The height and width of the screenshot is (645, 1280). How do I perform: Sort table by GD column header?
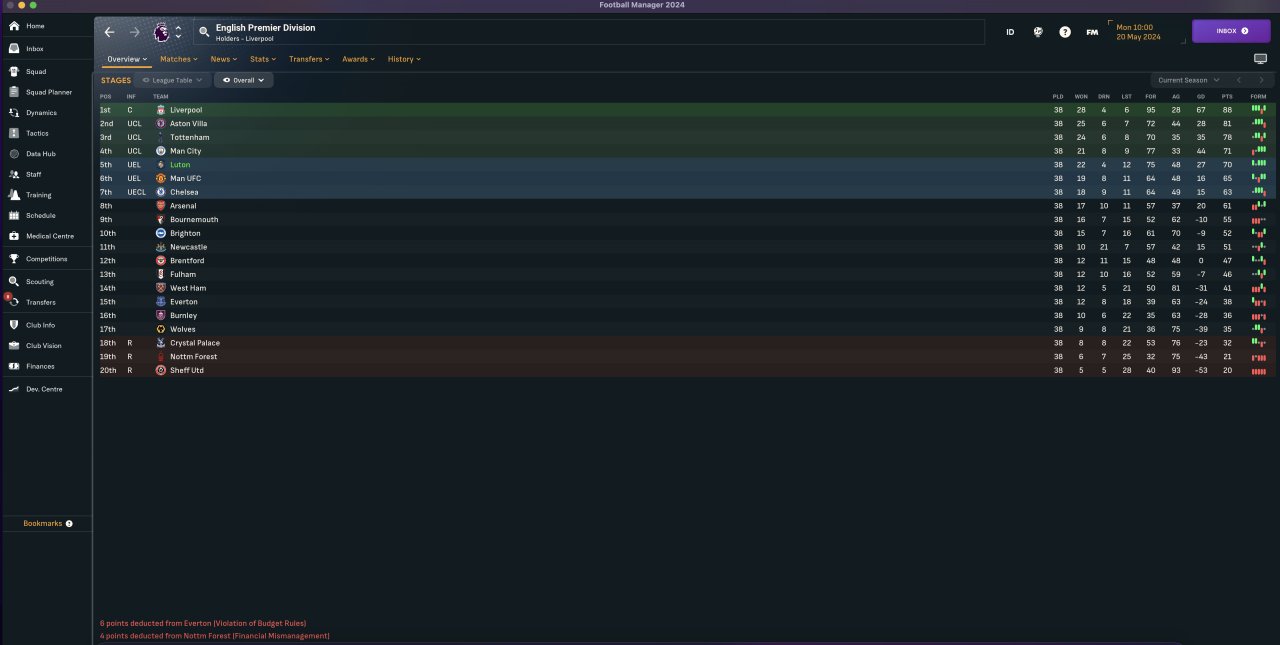click(x=1201, y=96)
